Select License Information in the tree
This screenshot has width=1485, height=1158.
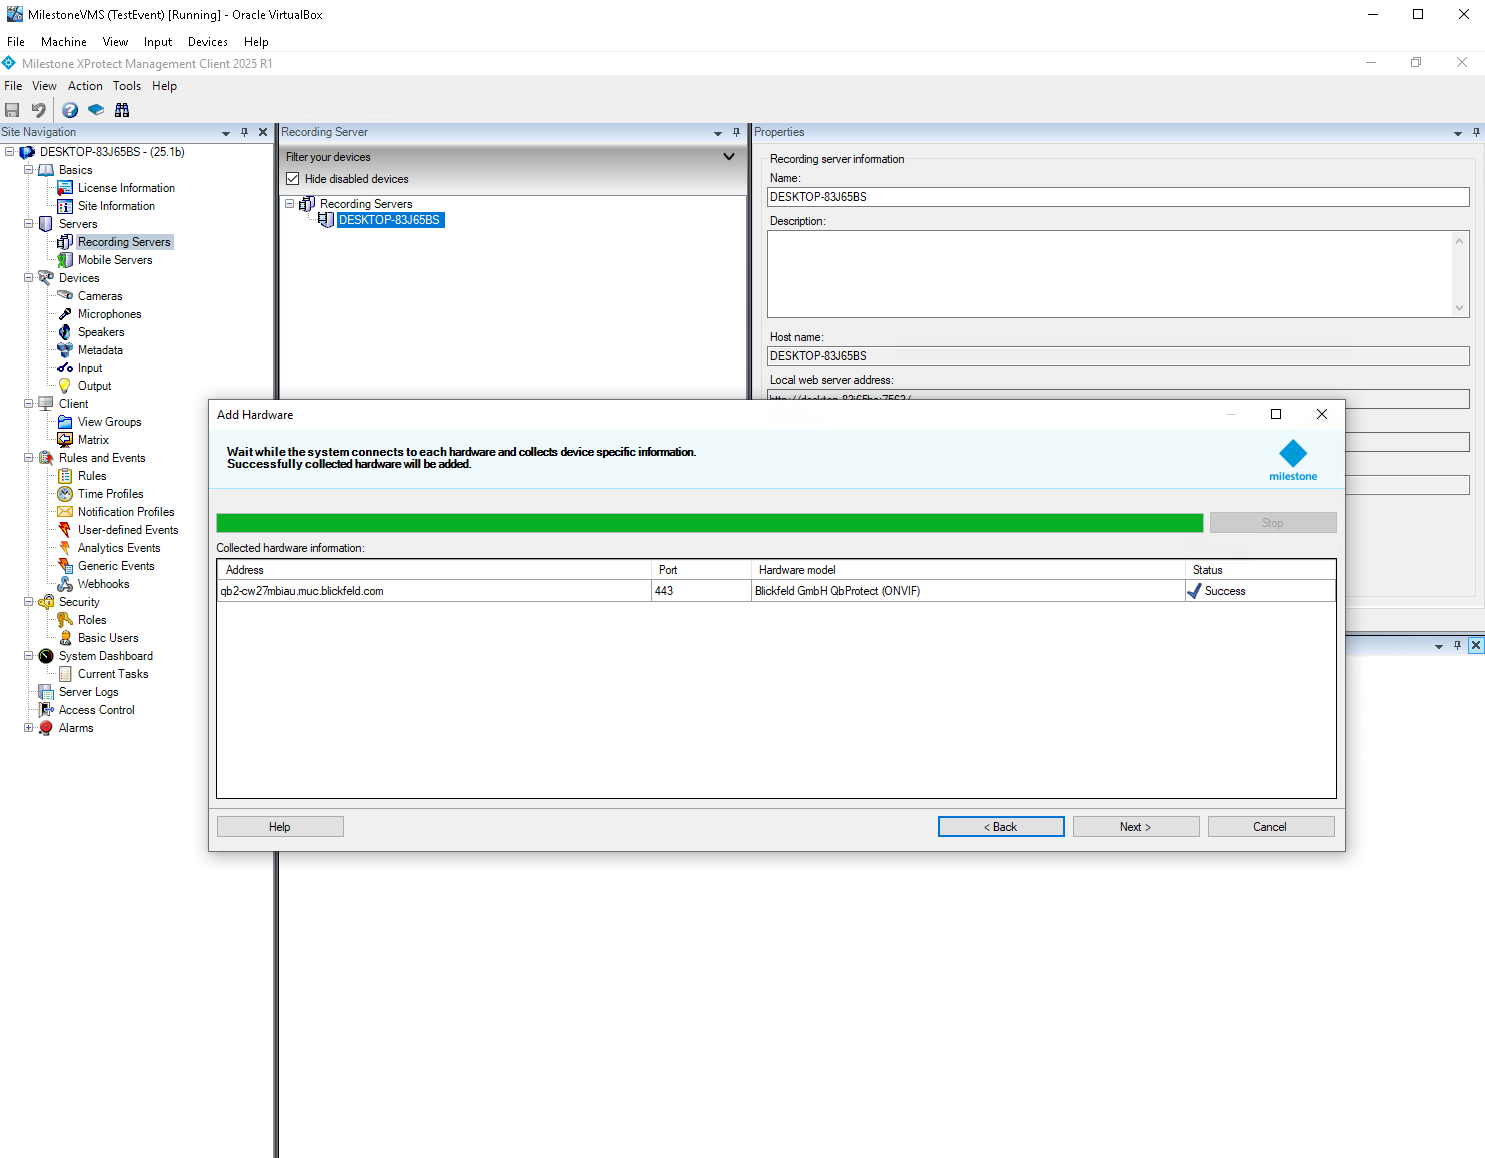tap(126, 188)
